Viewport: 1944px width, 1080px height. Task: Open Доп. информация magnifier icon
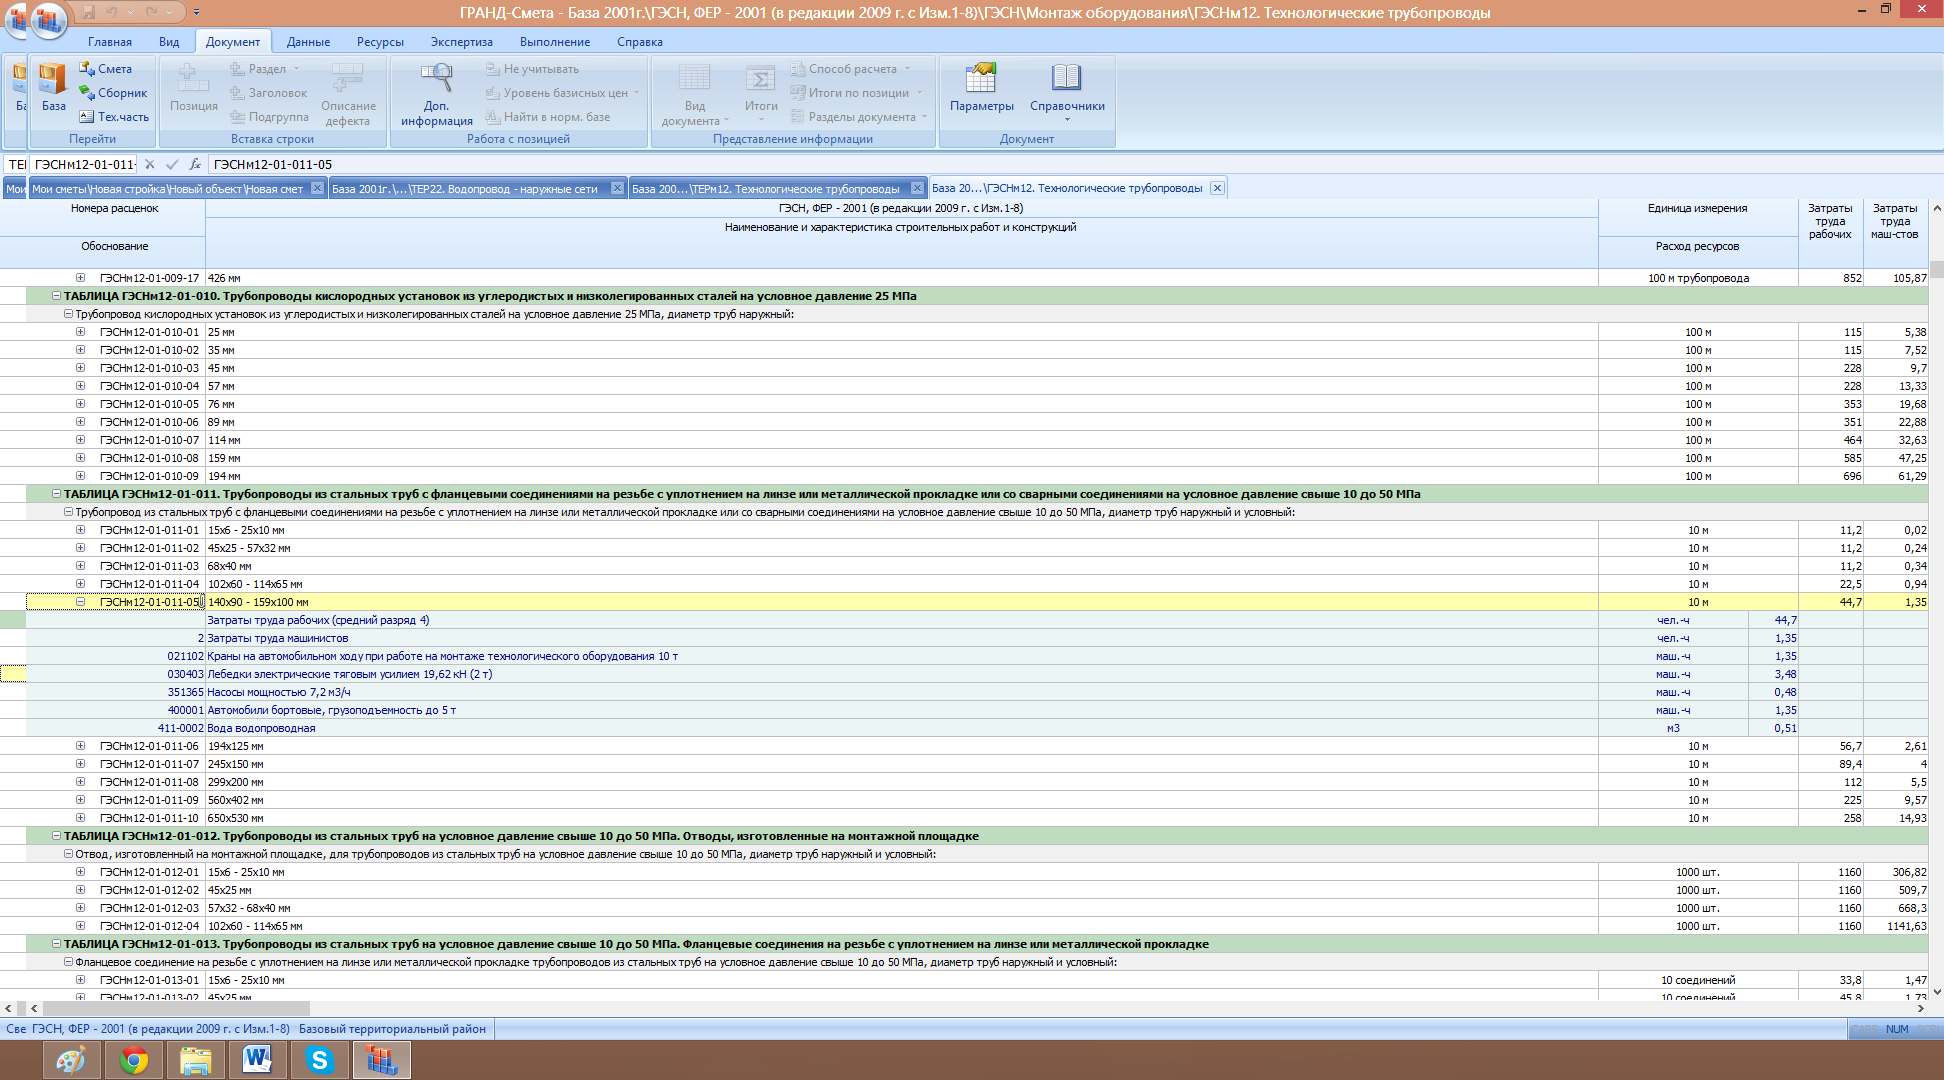[x=436, y=80]
